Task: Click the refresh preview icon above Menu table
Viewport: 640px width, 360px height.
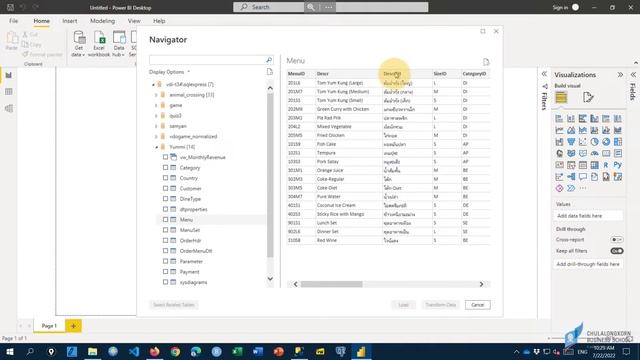Action: coord(486,62)
